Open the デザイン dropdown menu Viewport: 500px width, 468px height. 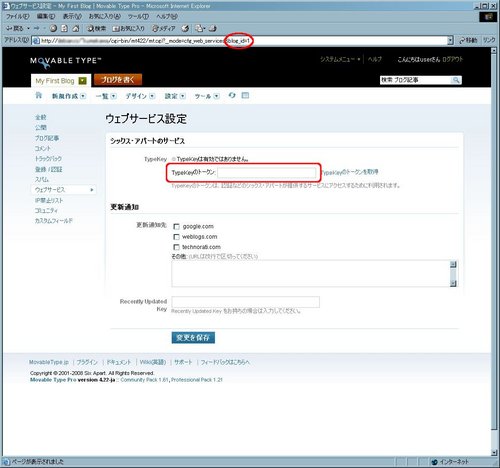point(140,96)
